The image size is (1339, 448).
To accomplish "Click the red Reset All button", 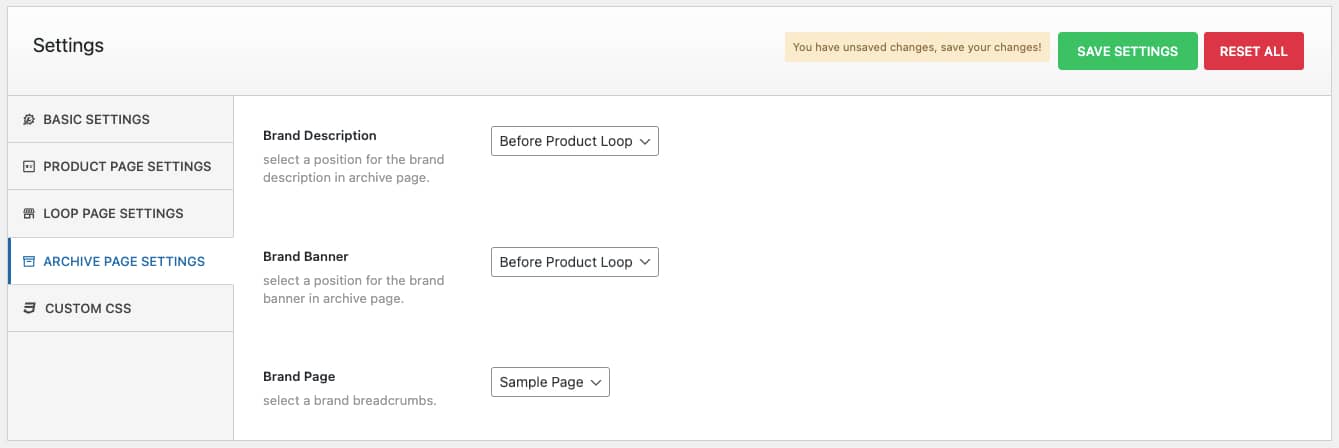I will [1254, 51].
